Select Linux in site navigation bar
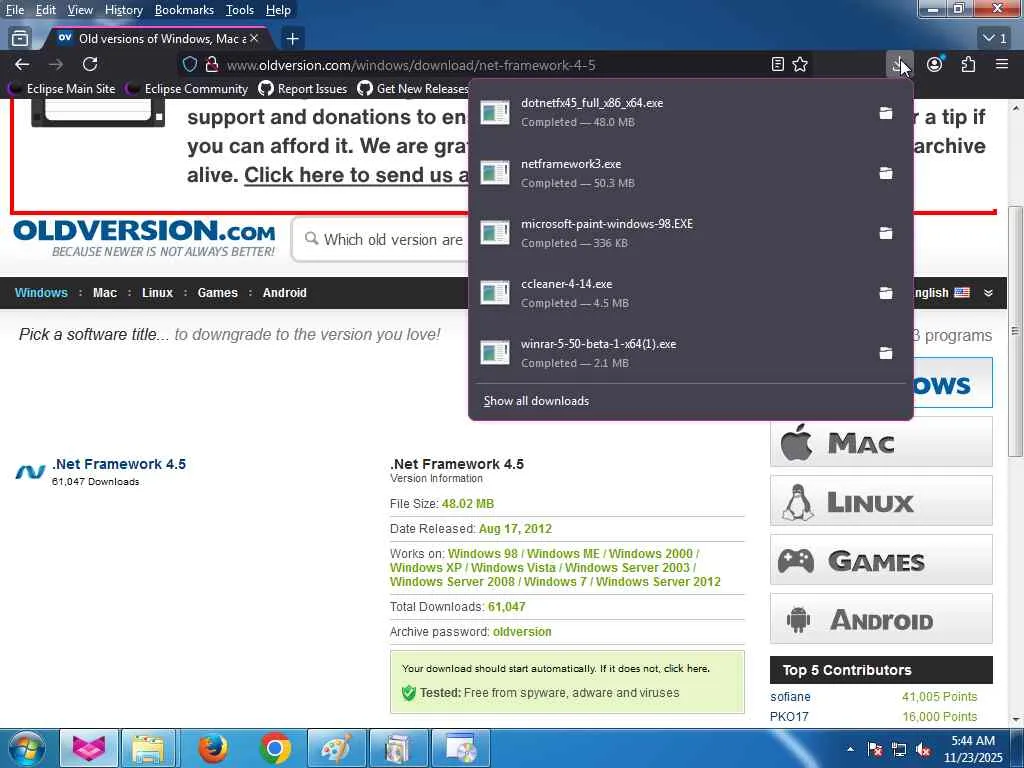The image size is (1024, 768). (x=157, y=293)
